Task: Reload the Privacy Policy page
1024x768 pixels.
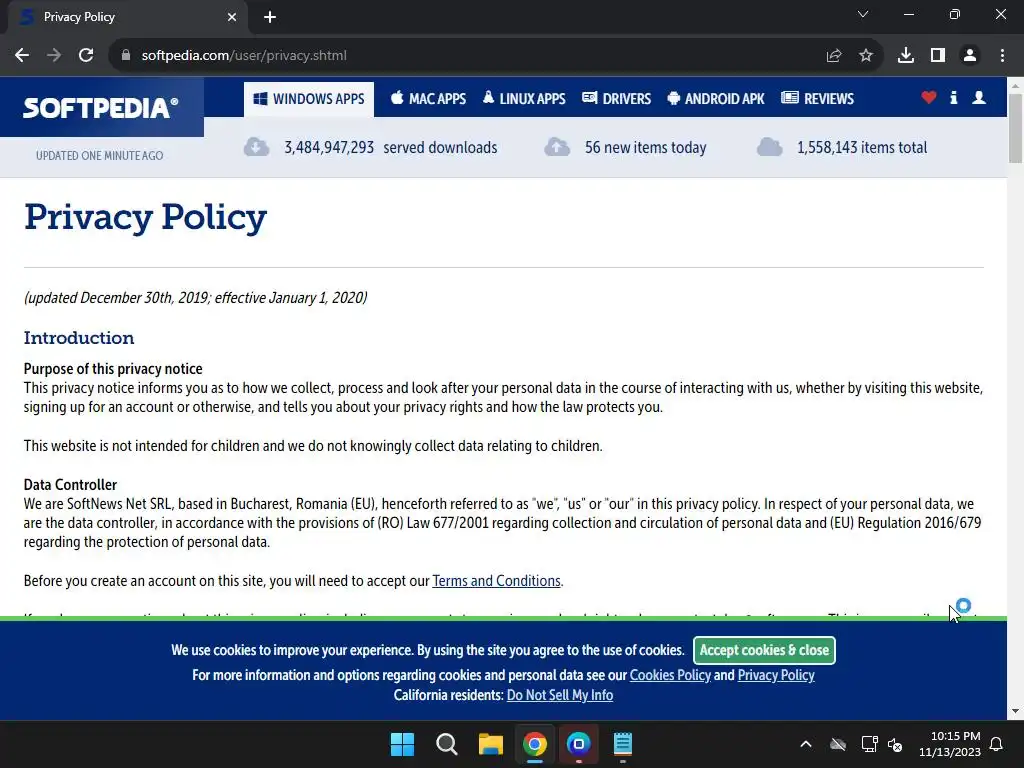Action: (86, 56)
